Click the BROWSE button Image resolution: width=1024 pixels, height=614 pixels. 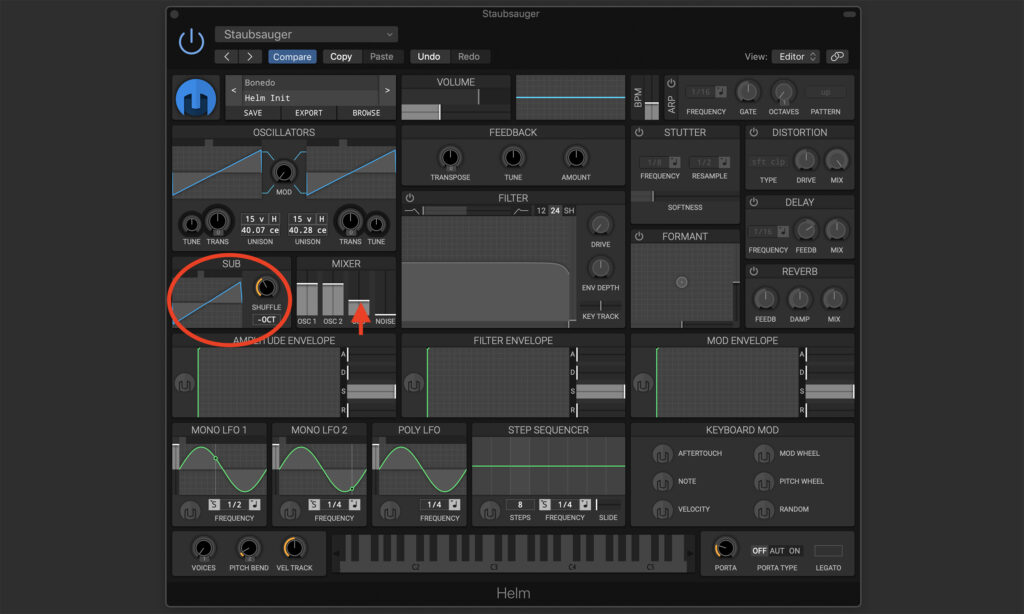[x=366, y=113]
